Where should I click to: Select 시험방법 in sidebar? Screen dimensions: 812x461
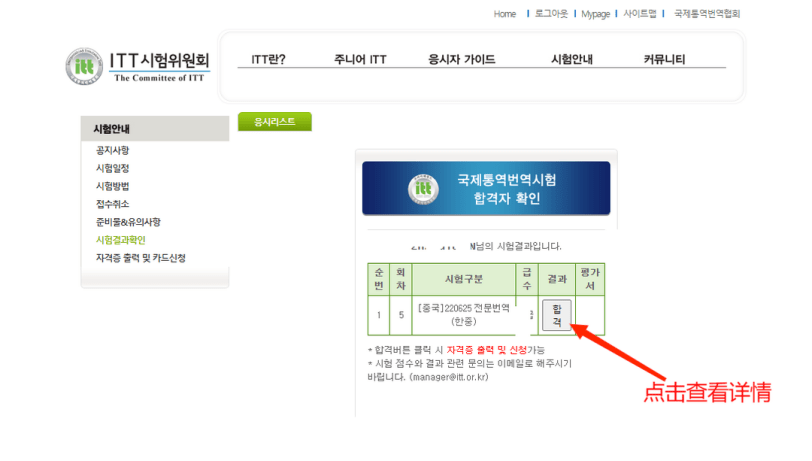pos(112,186)
